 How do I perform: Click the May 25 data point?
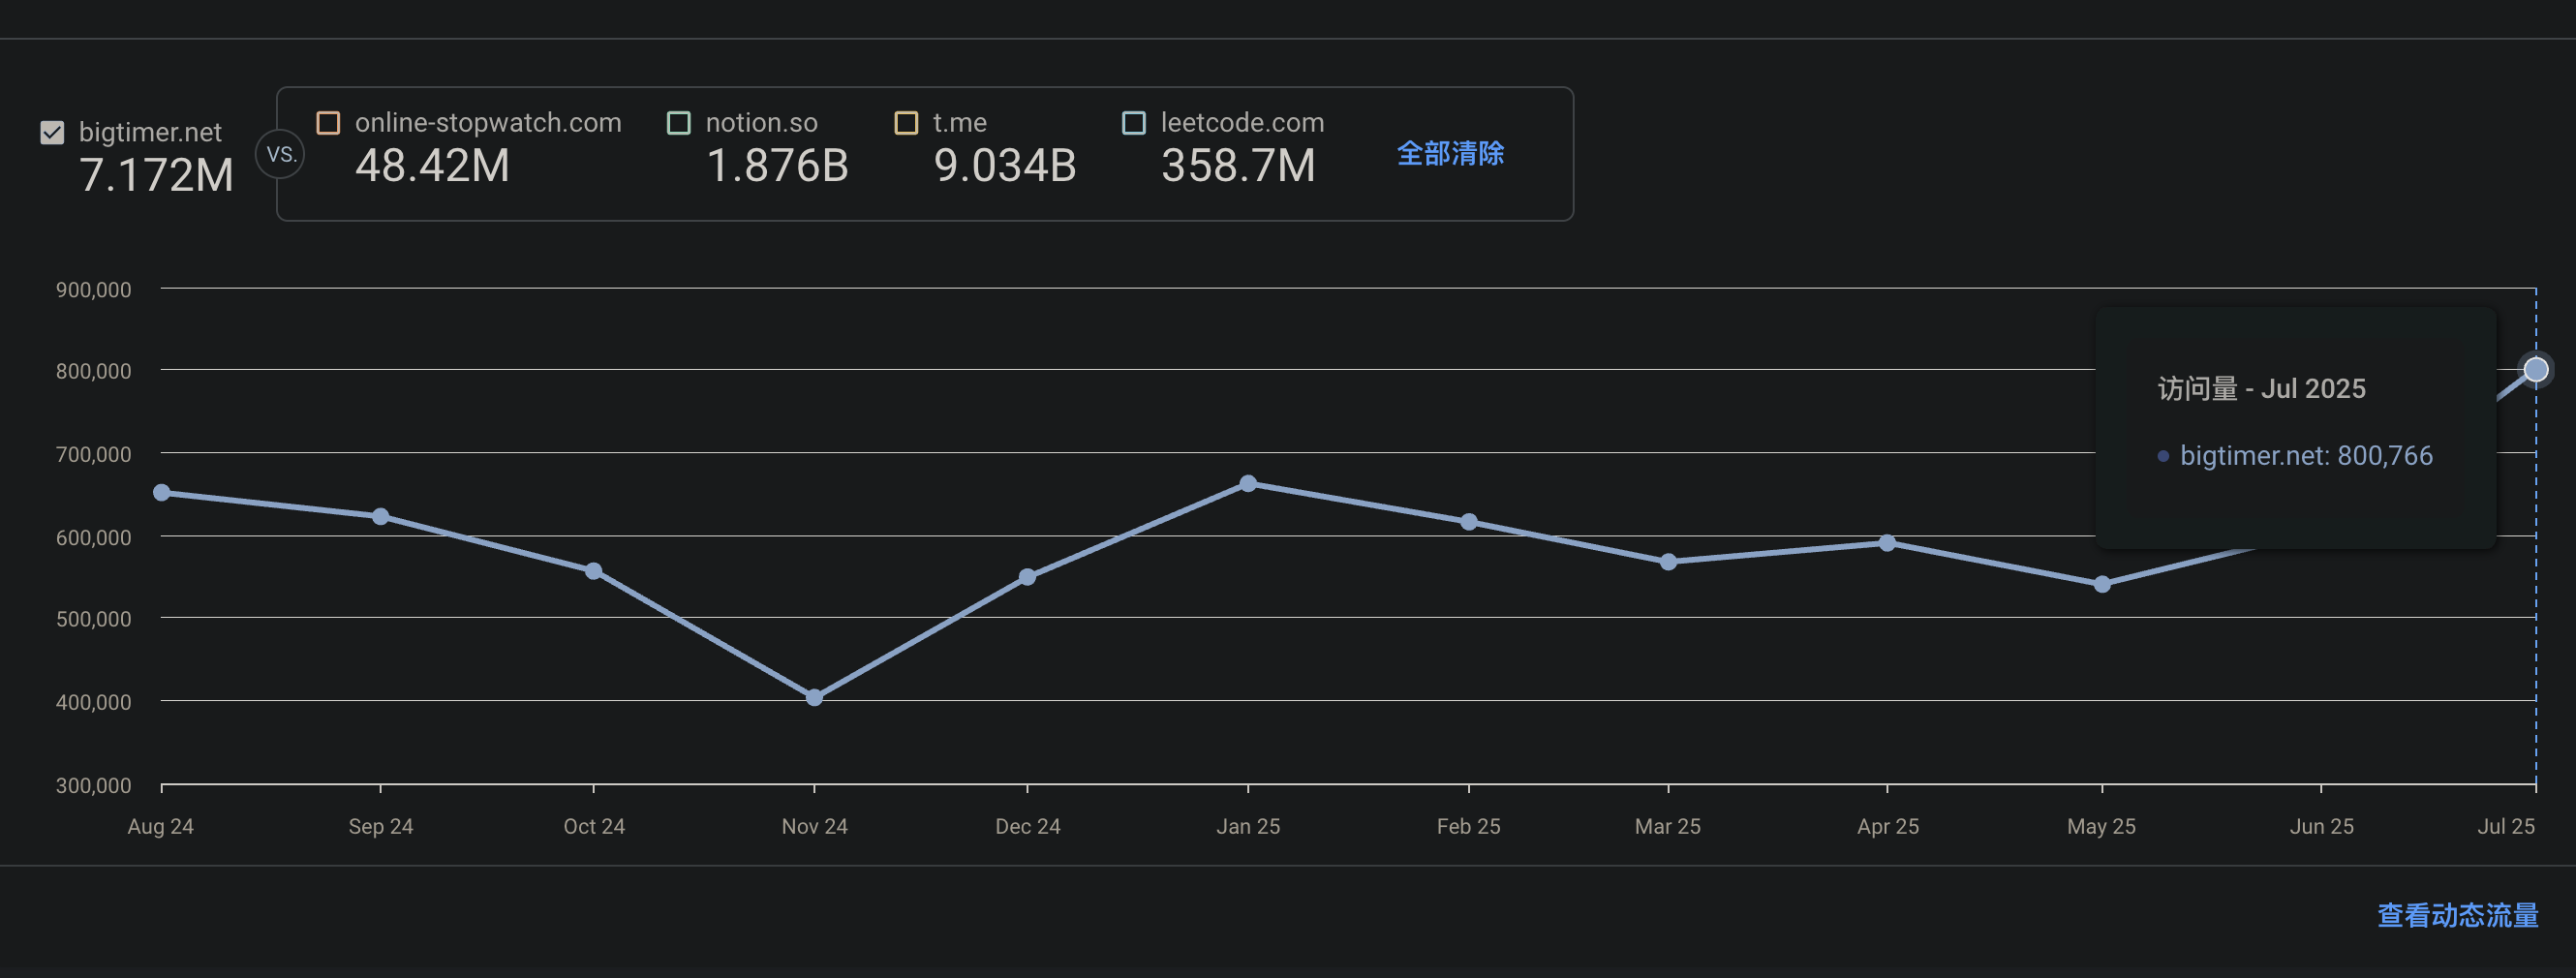tap(2102, 584)
